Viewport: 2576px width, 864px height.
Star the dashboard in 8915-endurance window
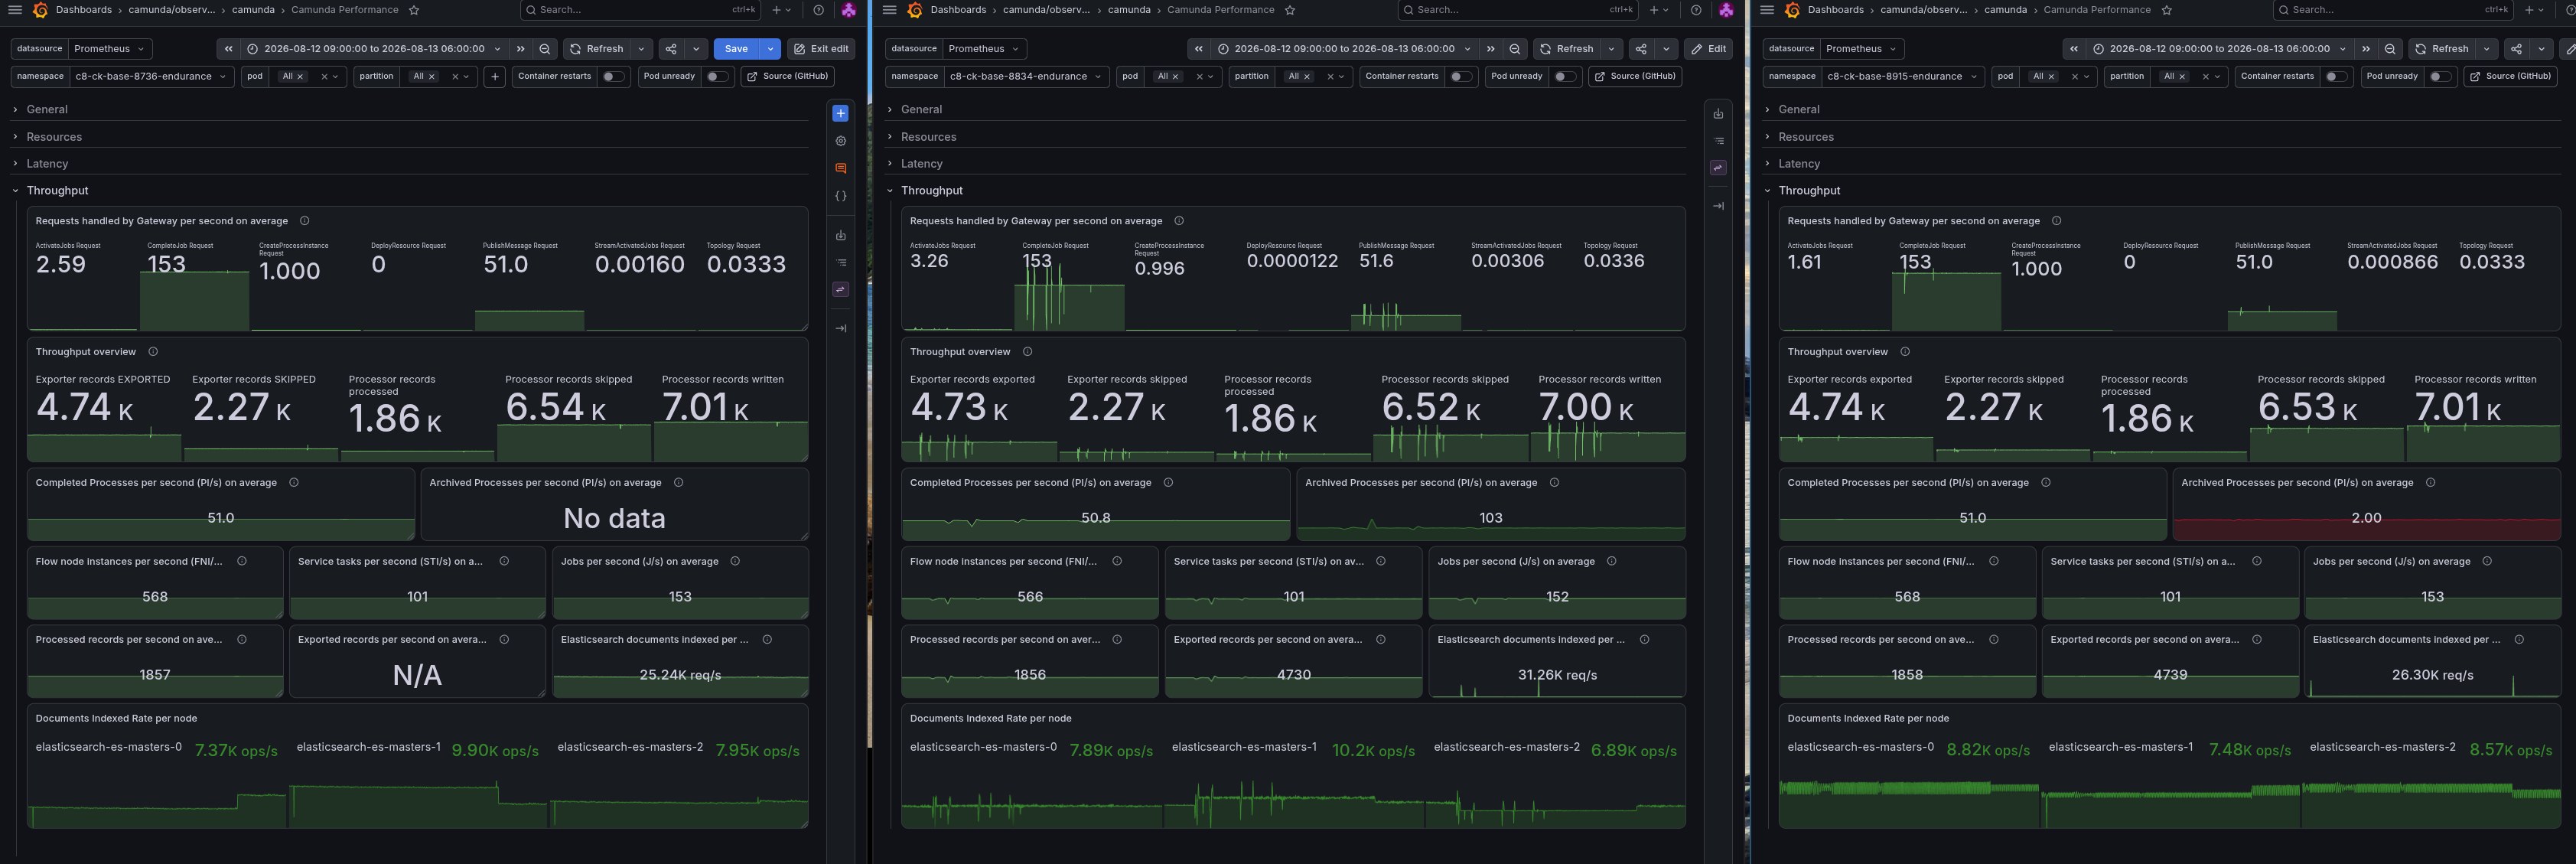(2167, 10)
